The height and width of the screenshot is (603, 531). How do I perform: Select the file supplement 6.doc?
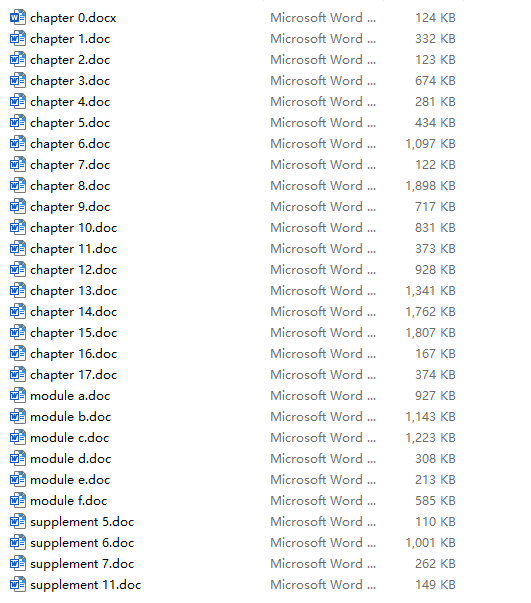82,543
